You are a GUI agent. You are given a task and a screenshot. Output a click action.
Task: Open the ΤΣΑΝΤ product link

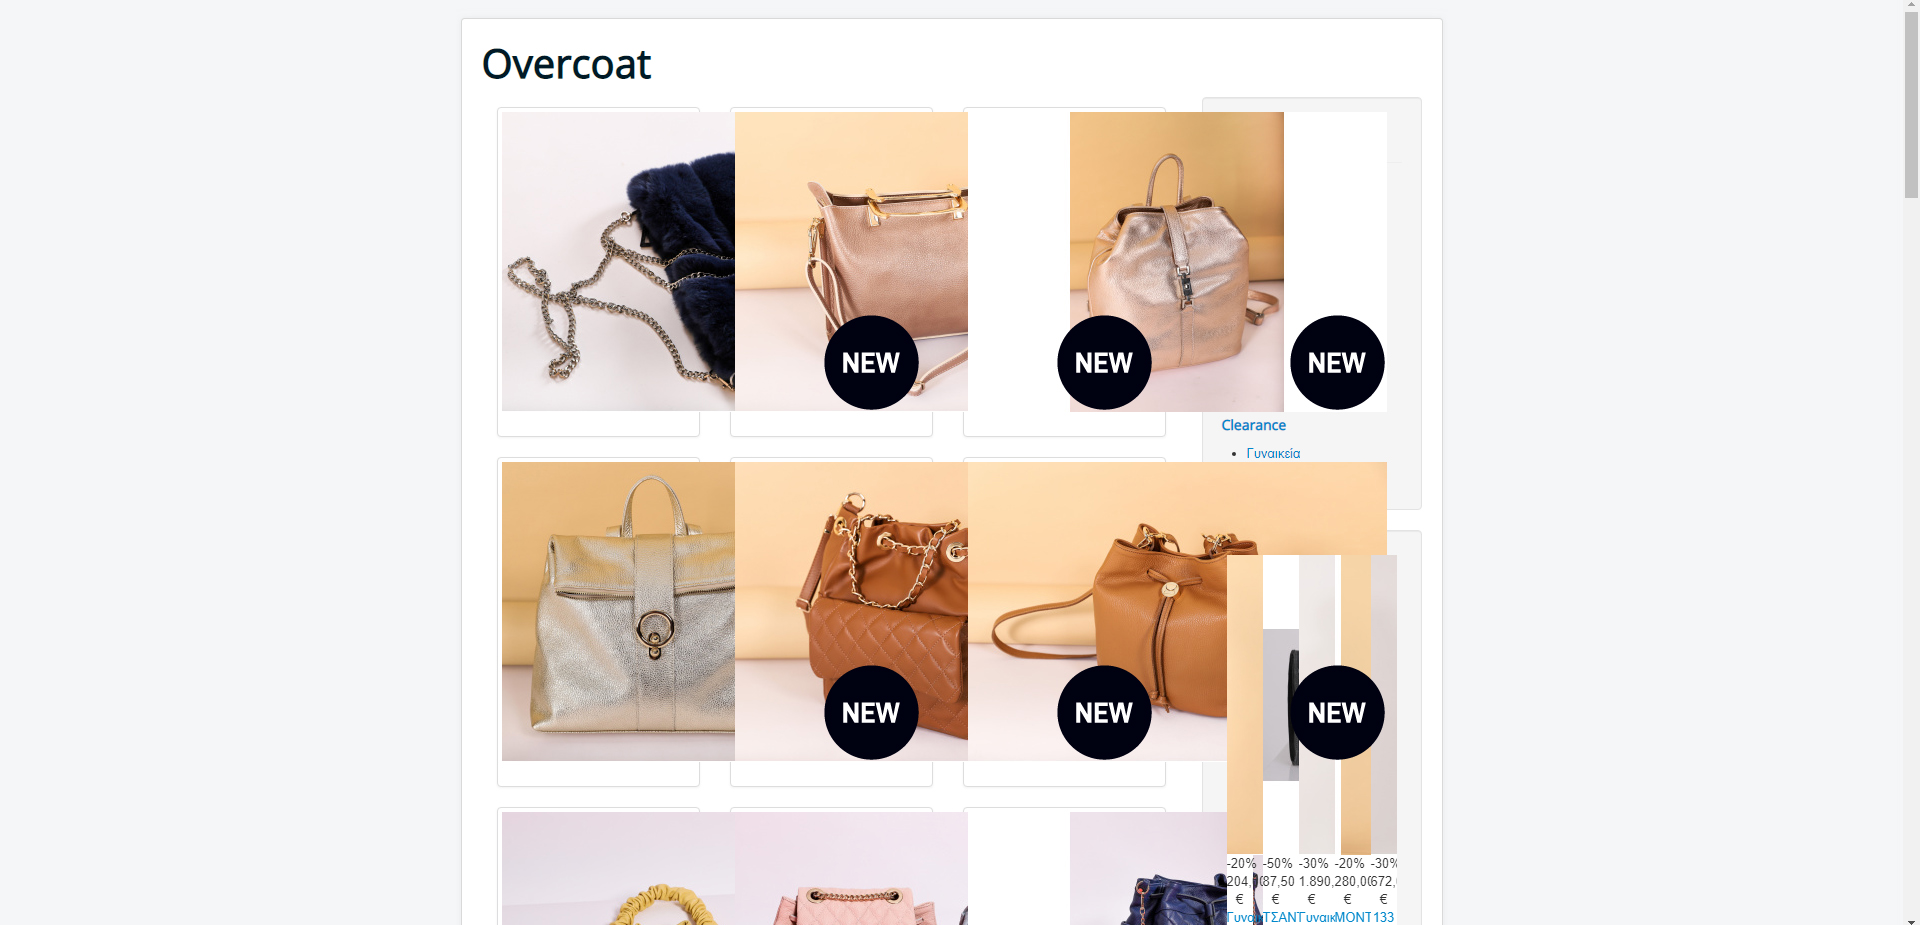coord(1281,917)
